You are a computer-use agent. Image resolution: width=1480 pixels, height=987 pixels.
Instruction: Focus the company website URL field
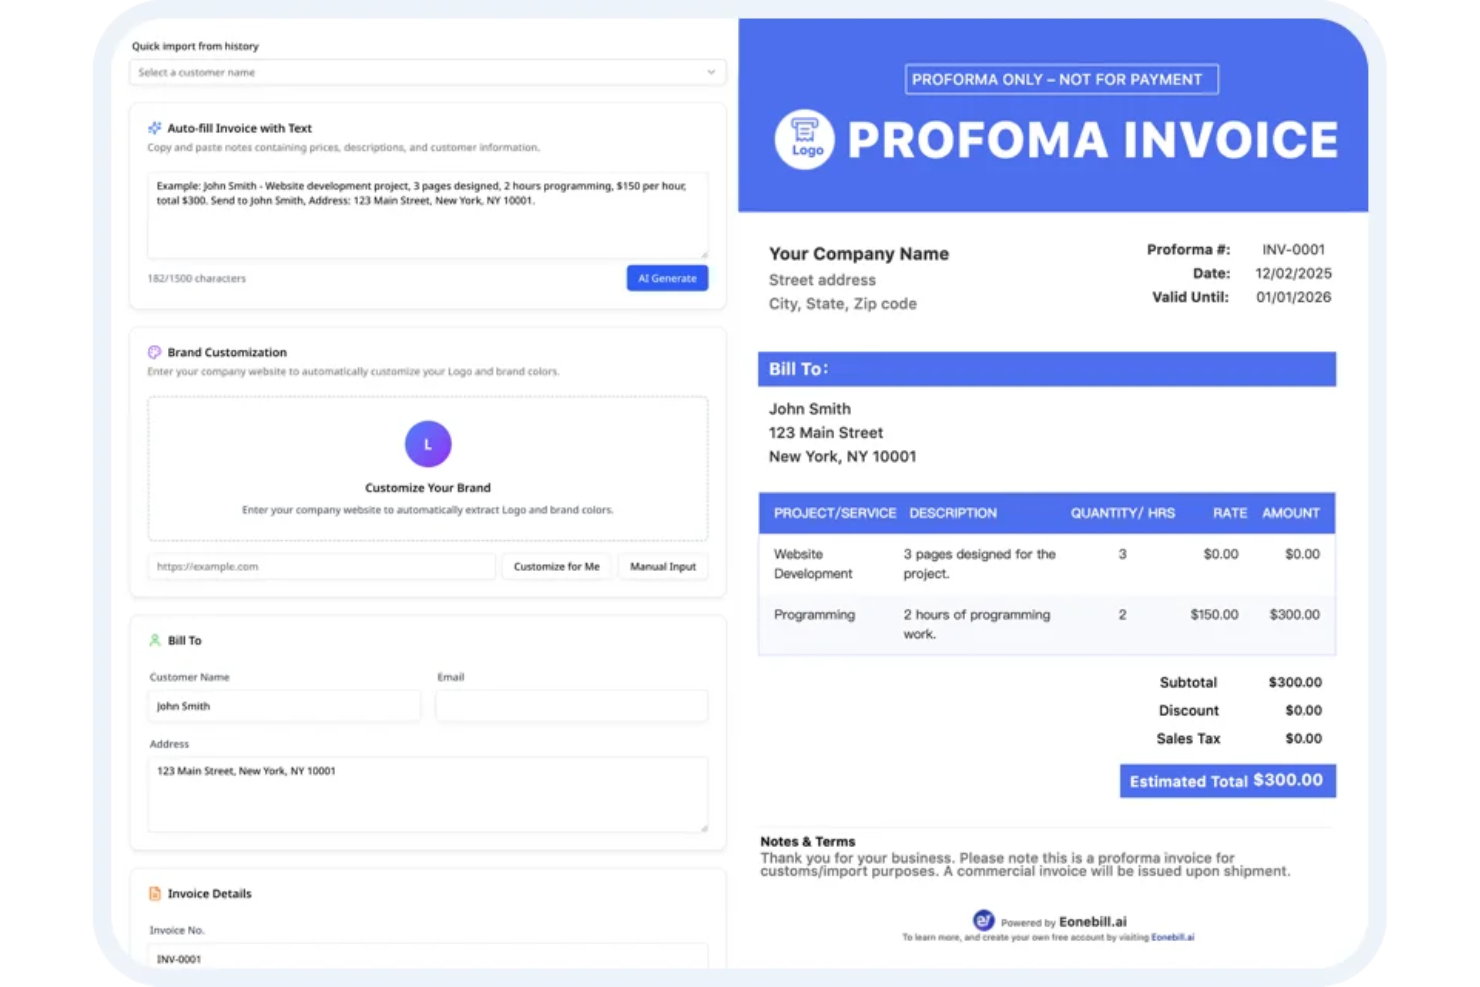tap(321, 566)
